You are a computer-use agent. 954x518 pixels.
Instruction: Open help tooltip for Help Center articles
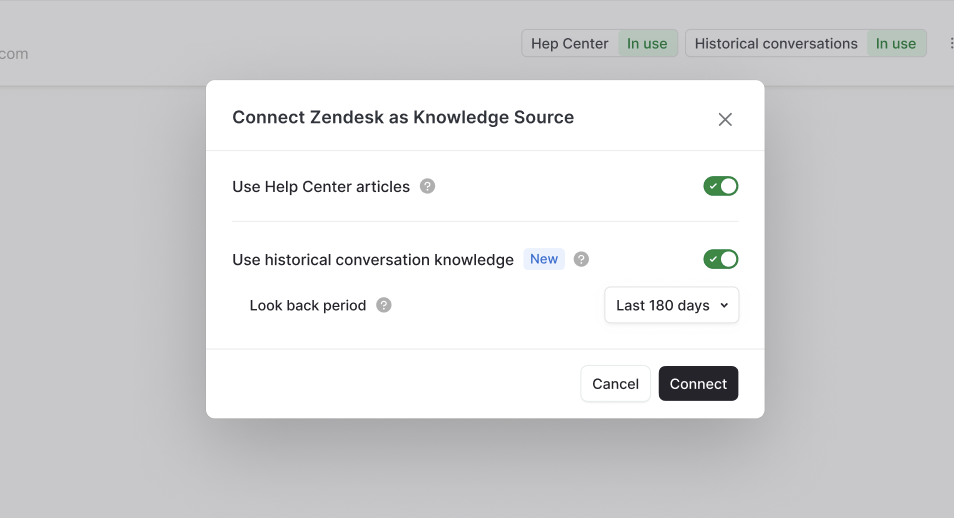click(428, 186)
